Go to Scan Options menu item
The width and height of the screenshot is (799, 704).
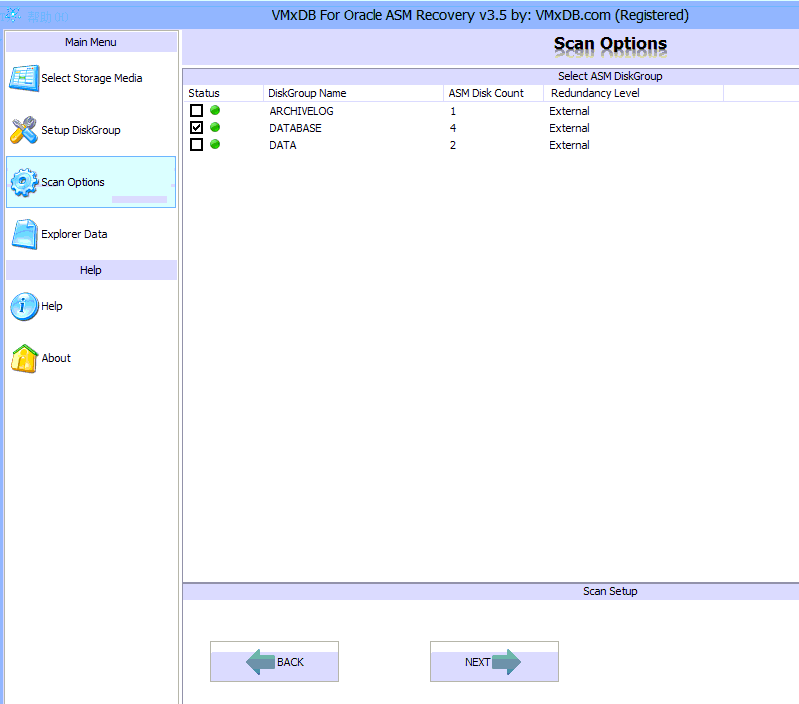72,182
